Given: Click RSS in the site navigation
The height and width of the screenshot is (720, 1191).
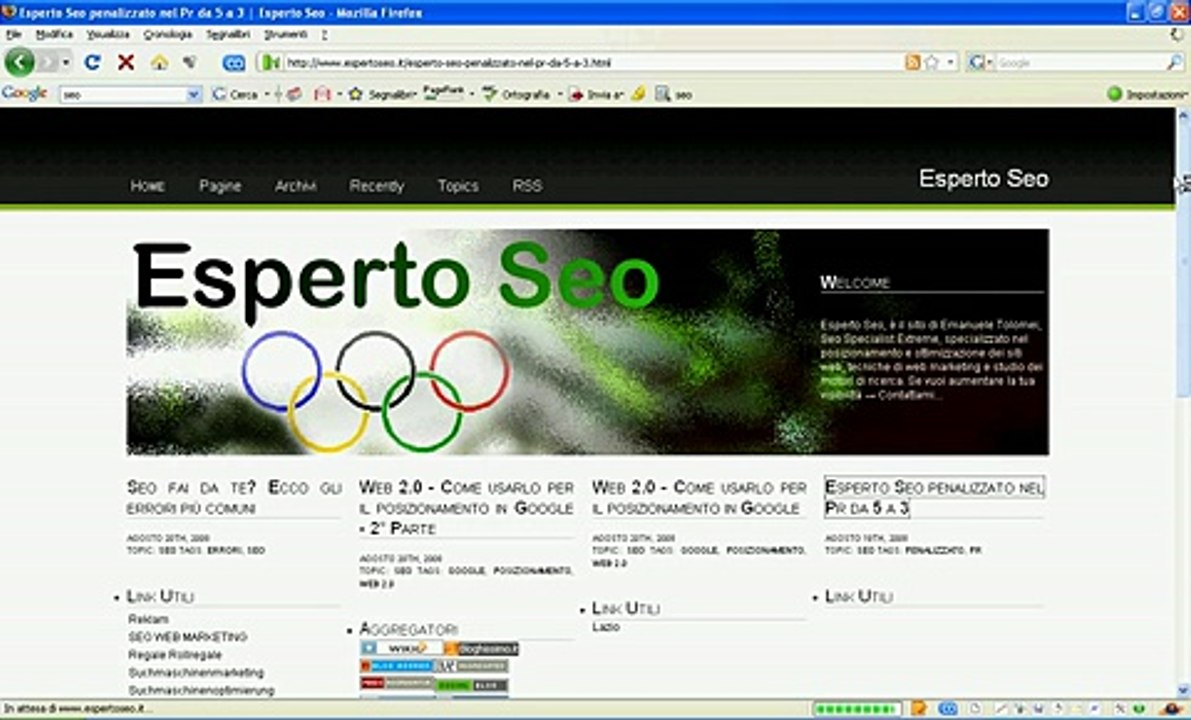Looking at the screenshot, I should (x=527, y=186).
